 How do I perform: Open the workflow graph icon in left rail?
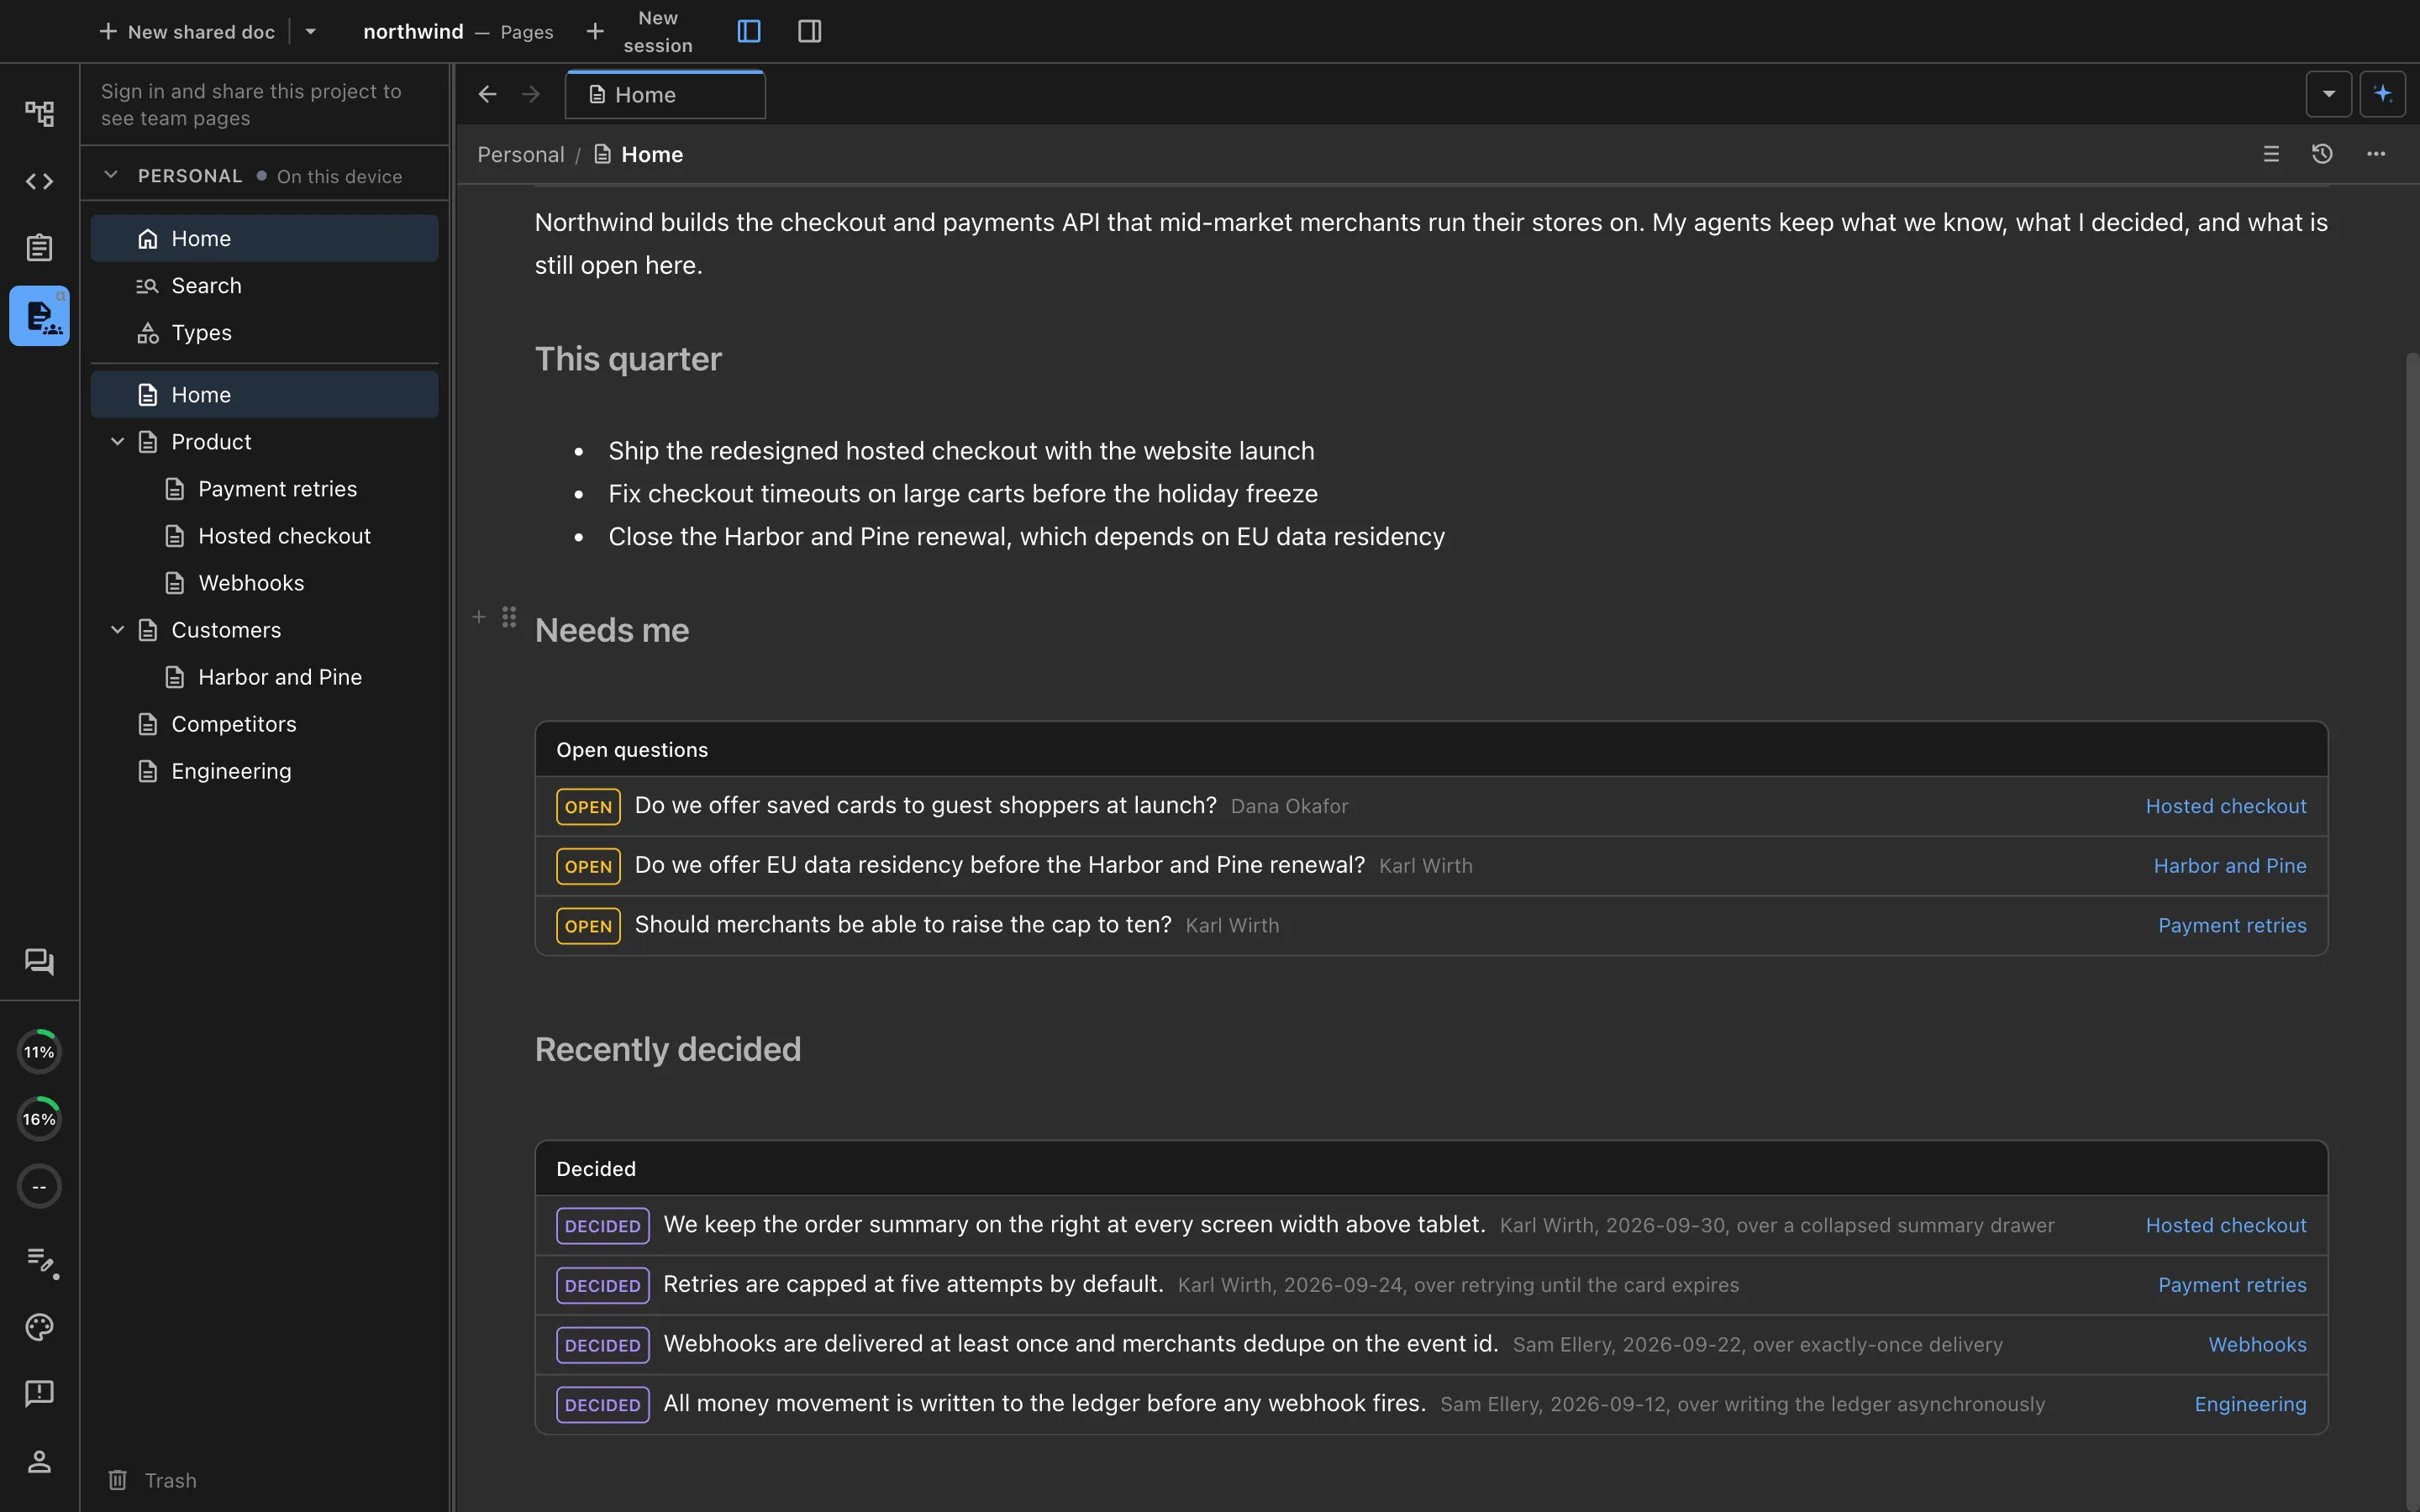[39, 113]
